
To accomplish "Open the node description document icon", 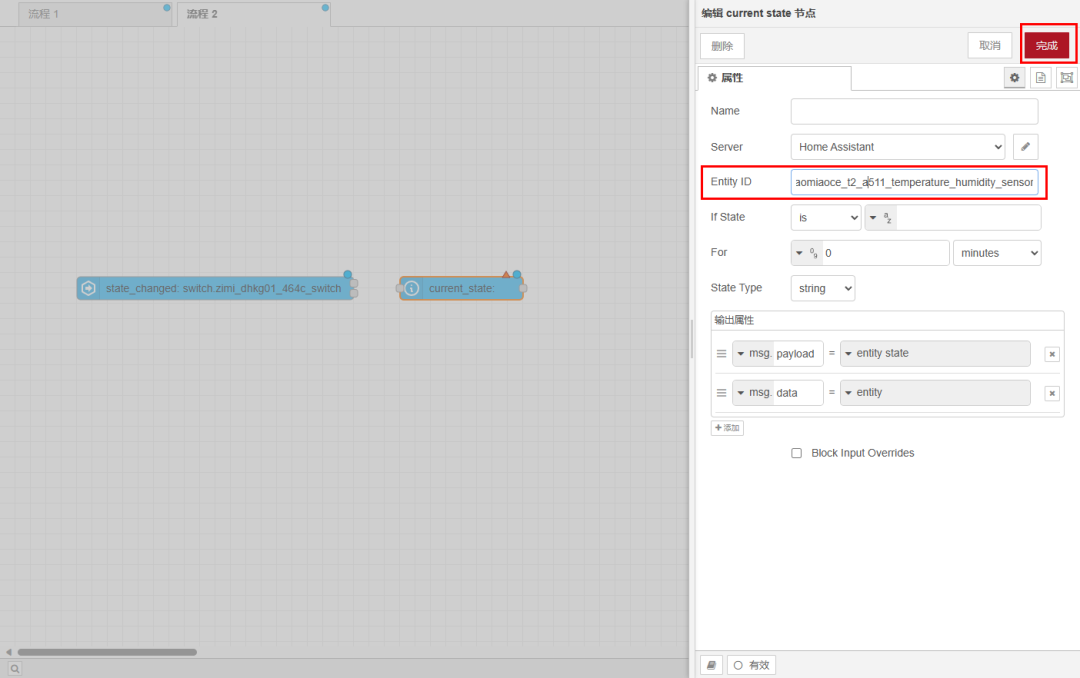I will coord(1040,78).
